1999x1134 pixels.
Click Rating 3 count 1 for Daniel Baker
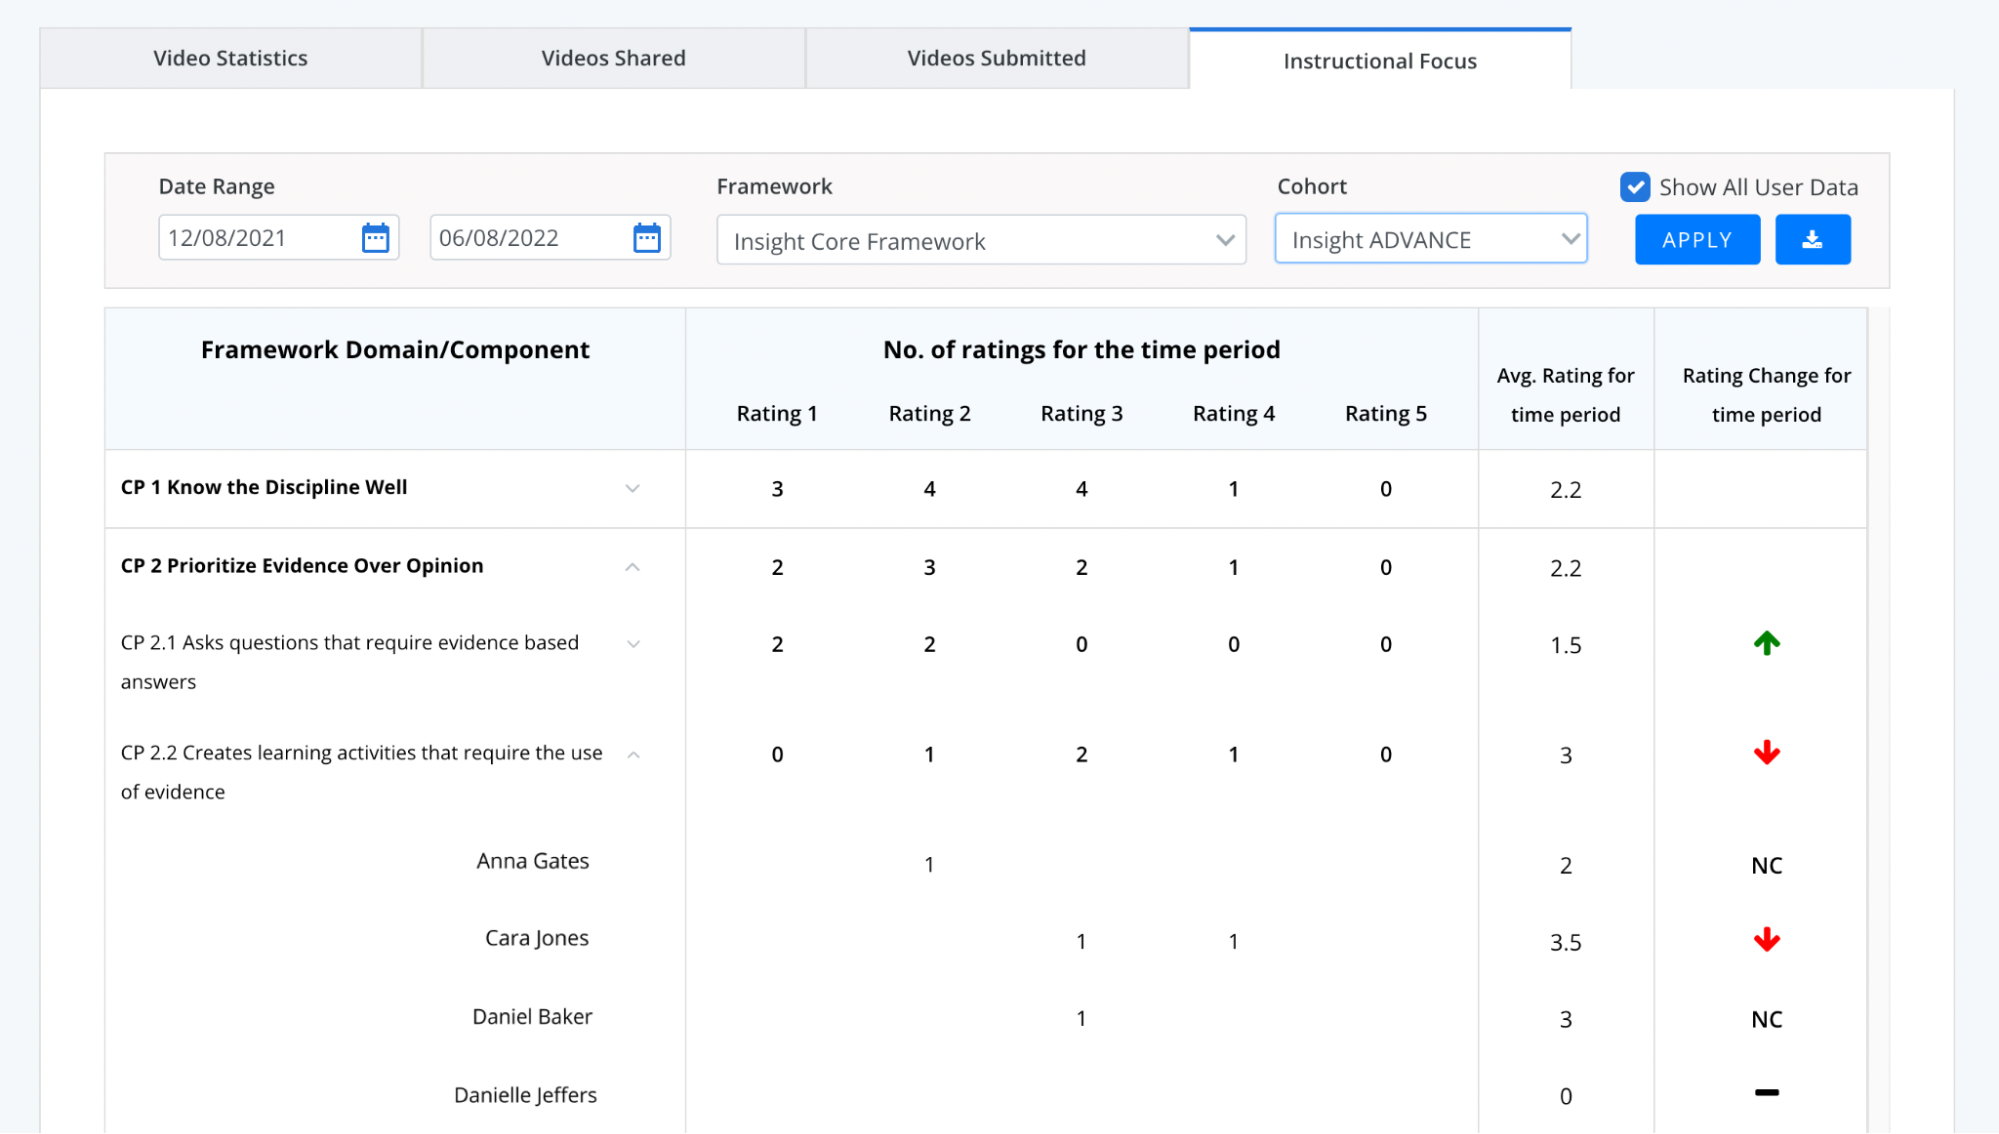[x=1081, y=1019]
